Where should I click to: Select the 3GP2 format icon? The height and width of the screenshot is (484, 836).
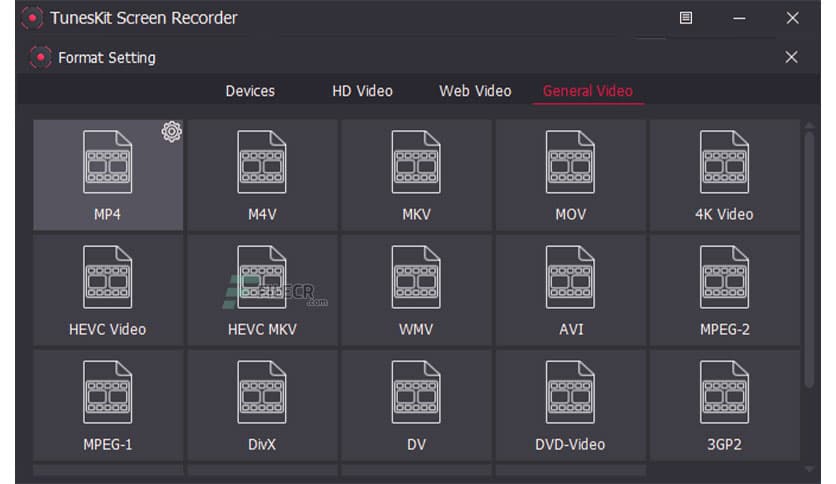point(724,392)
